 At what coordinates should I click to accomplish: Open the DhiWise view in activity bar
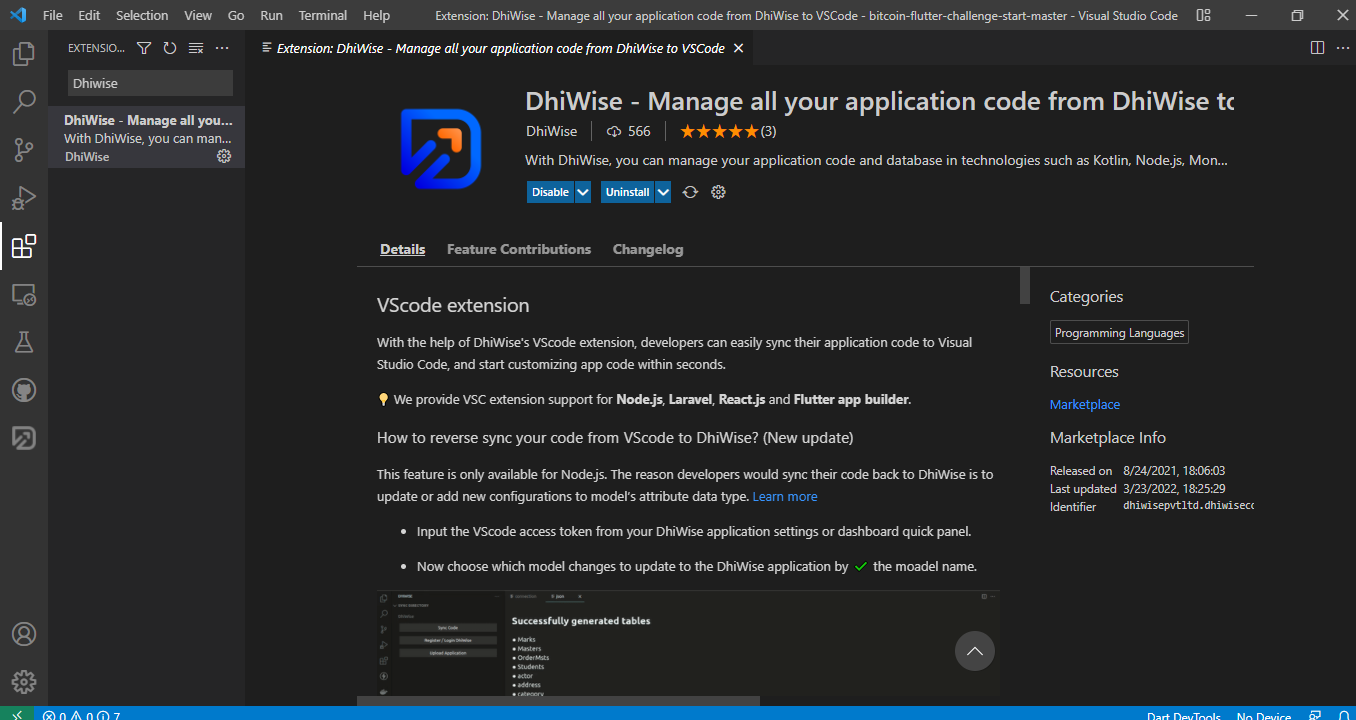(x=24, y=438)
